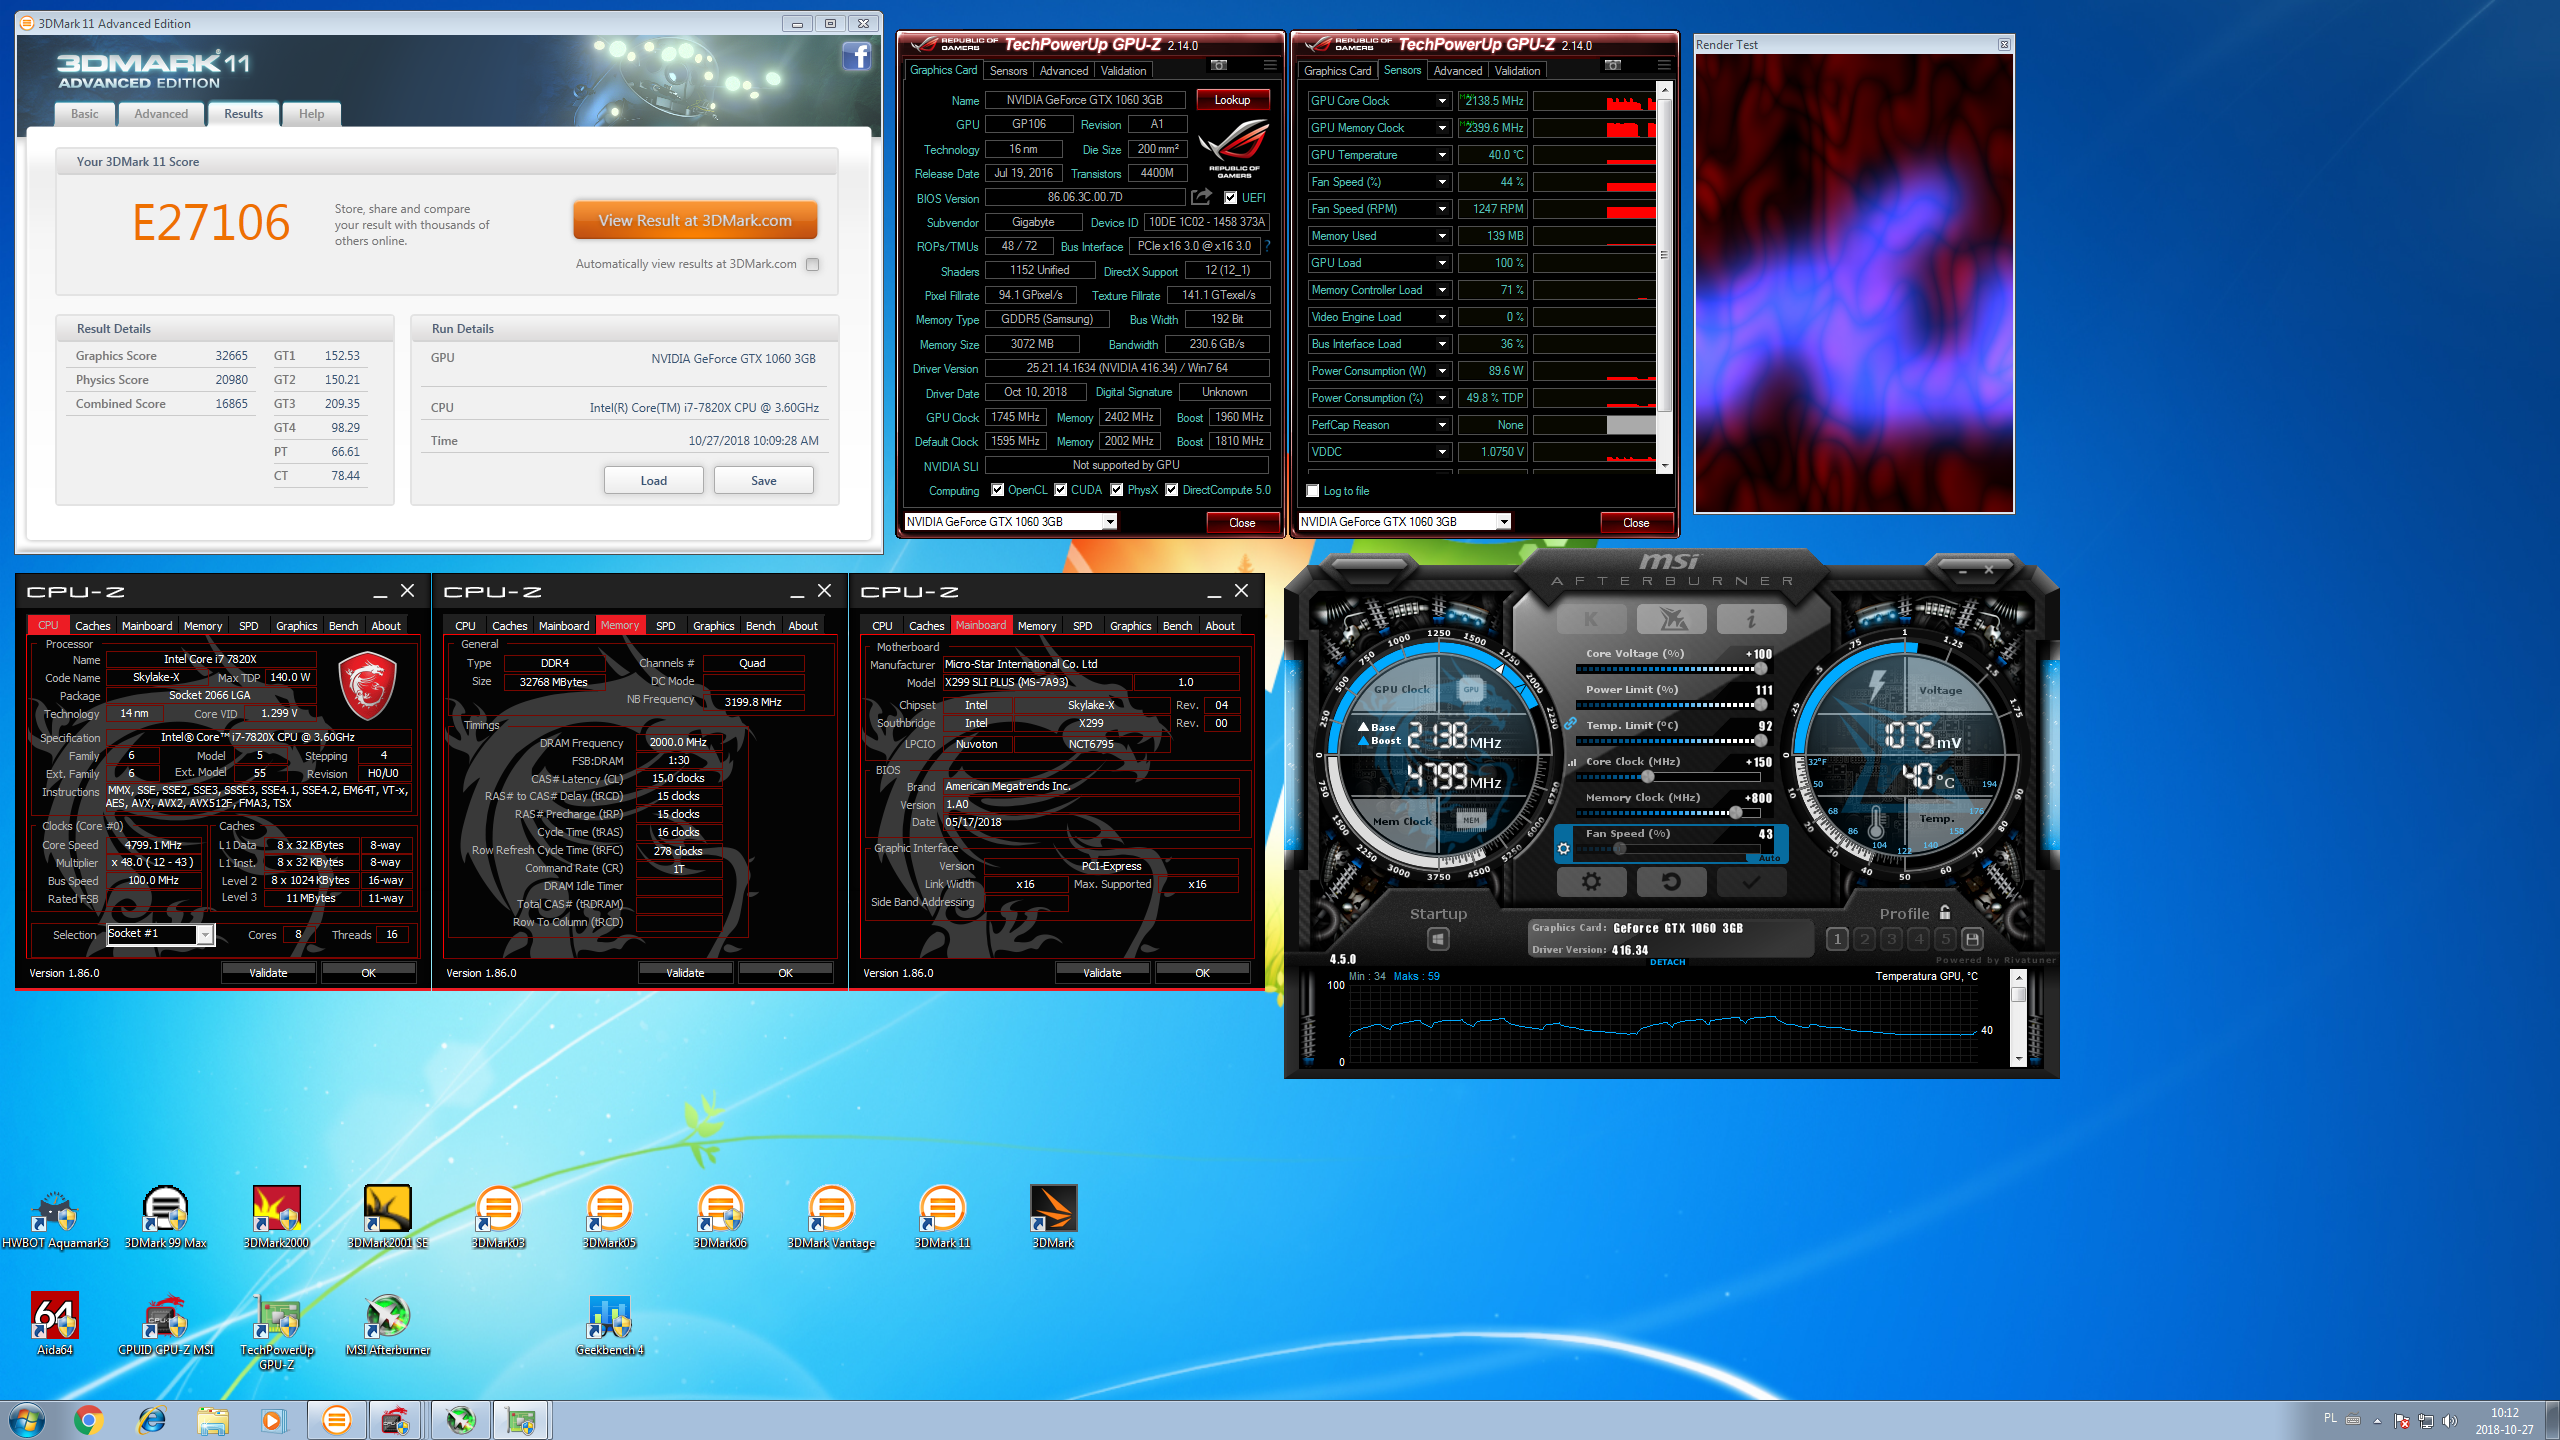Apply Afterburner settings with checkmark button

[1750, 881]
